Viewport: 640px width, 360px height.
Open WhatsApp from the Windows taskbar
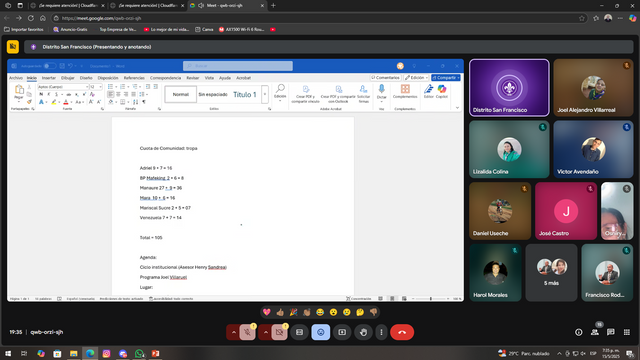click(139, 353)
